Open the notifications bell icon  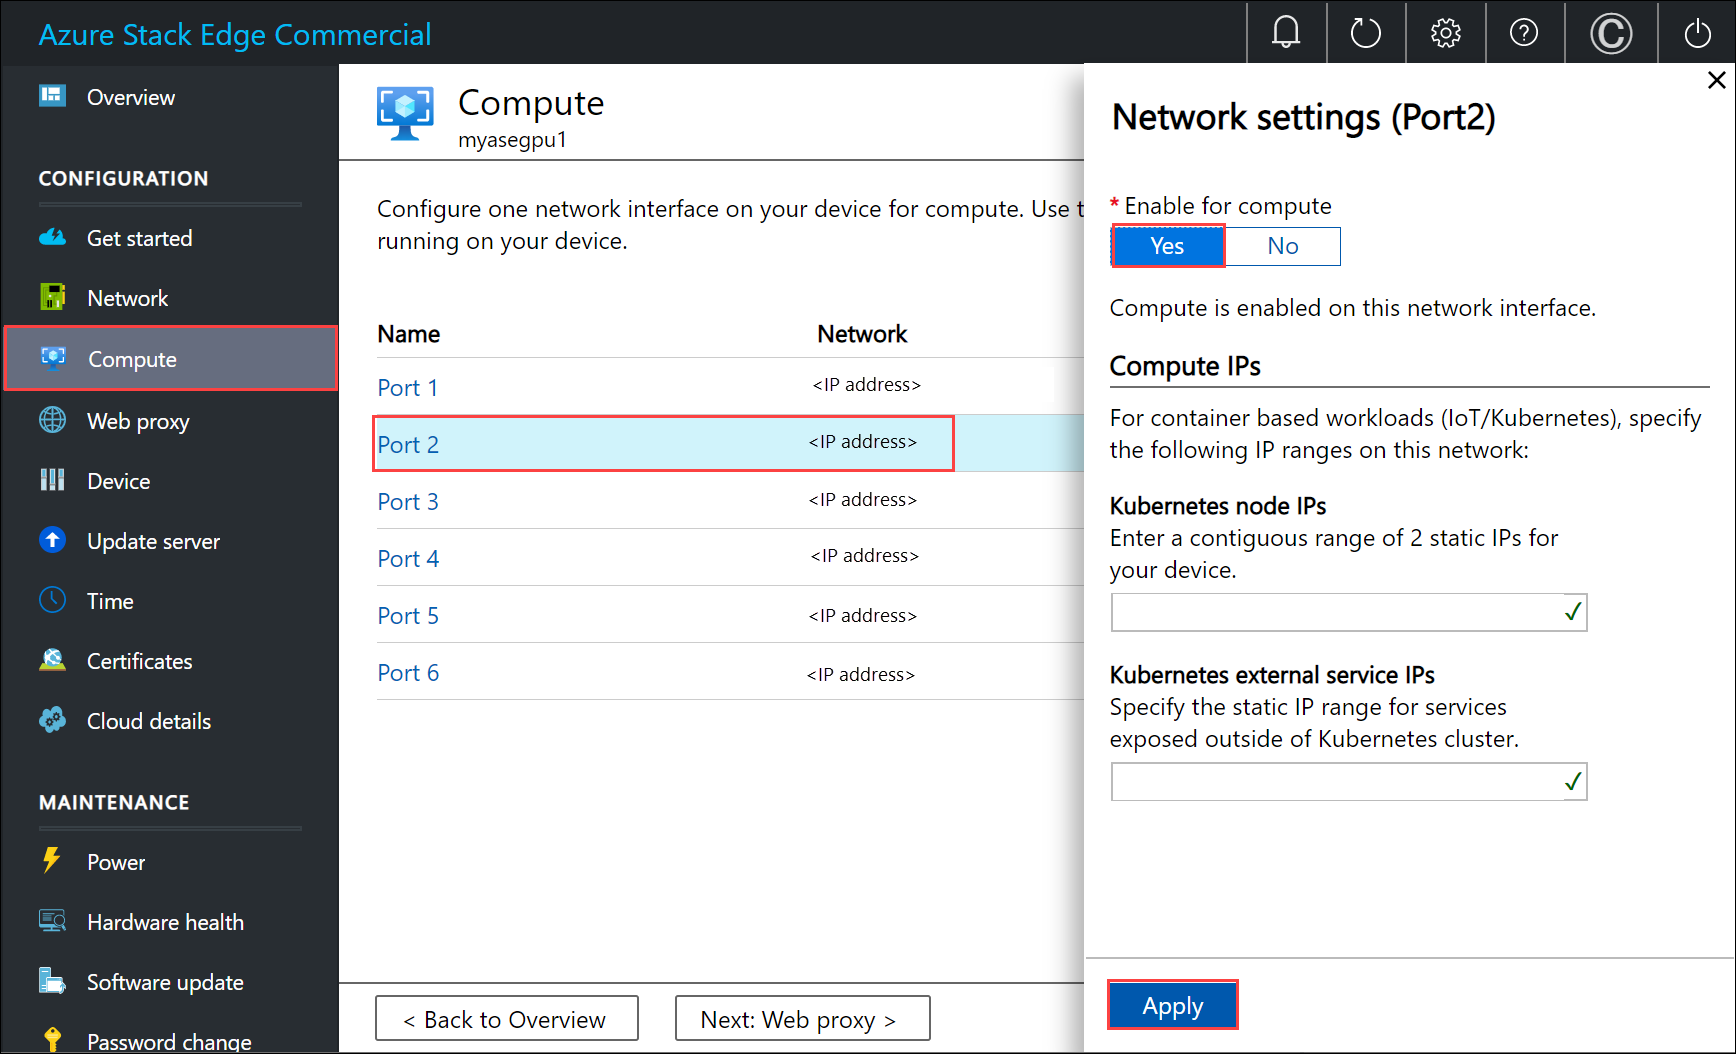click(x=1286, y=32)
